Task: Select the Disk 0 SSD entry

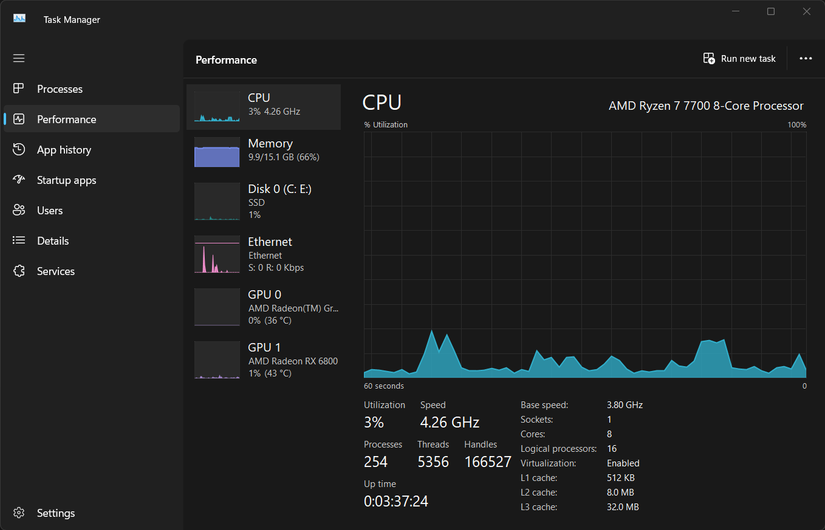Action: [264, 201]
